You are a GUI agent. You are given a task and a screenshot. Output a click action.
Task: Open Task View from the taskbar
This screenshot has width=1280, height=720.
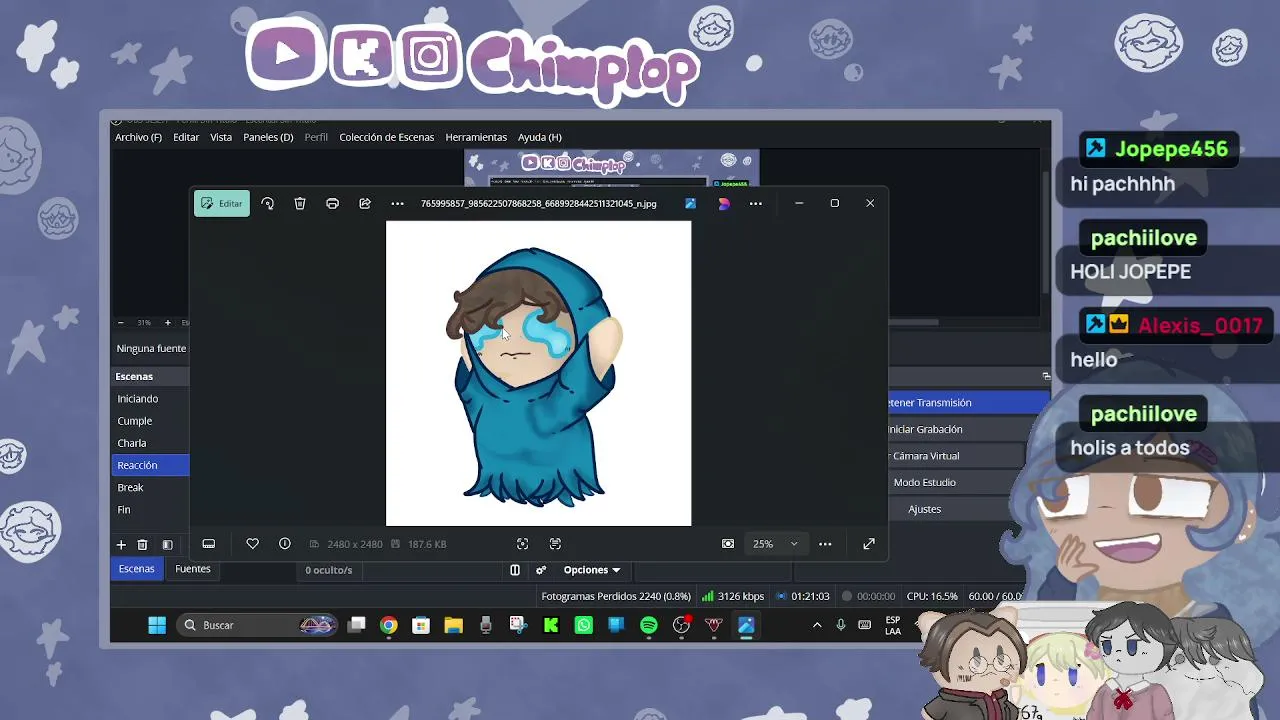pos(357,625)
